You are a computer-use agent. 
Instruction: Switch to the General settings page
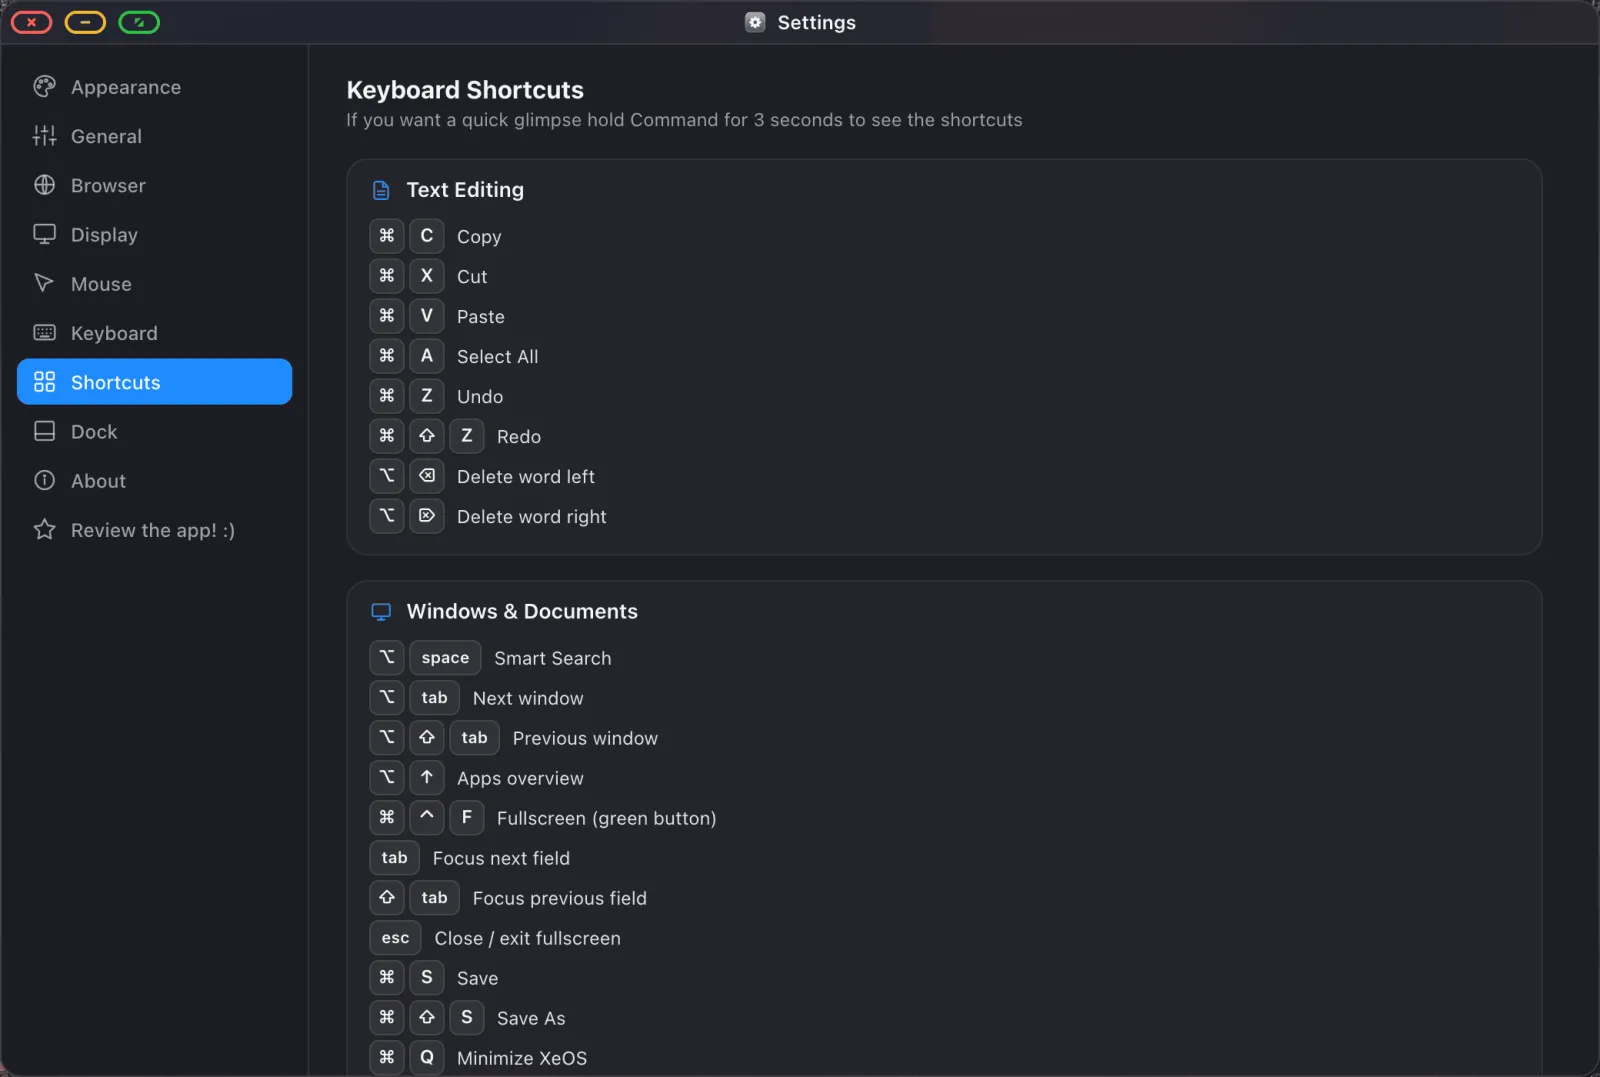tap(154, 136)
